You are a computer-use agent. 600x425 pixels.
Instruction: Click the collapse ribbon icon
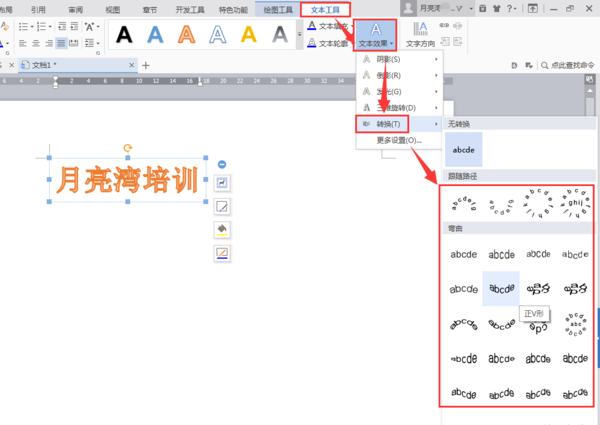(532, 8)
